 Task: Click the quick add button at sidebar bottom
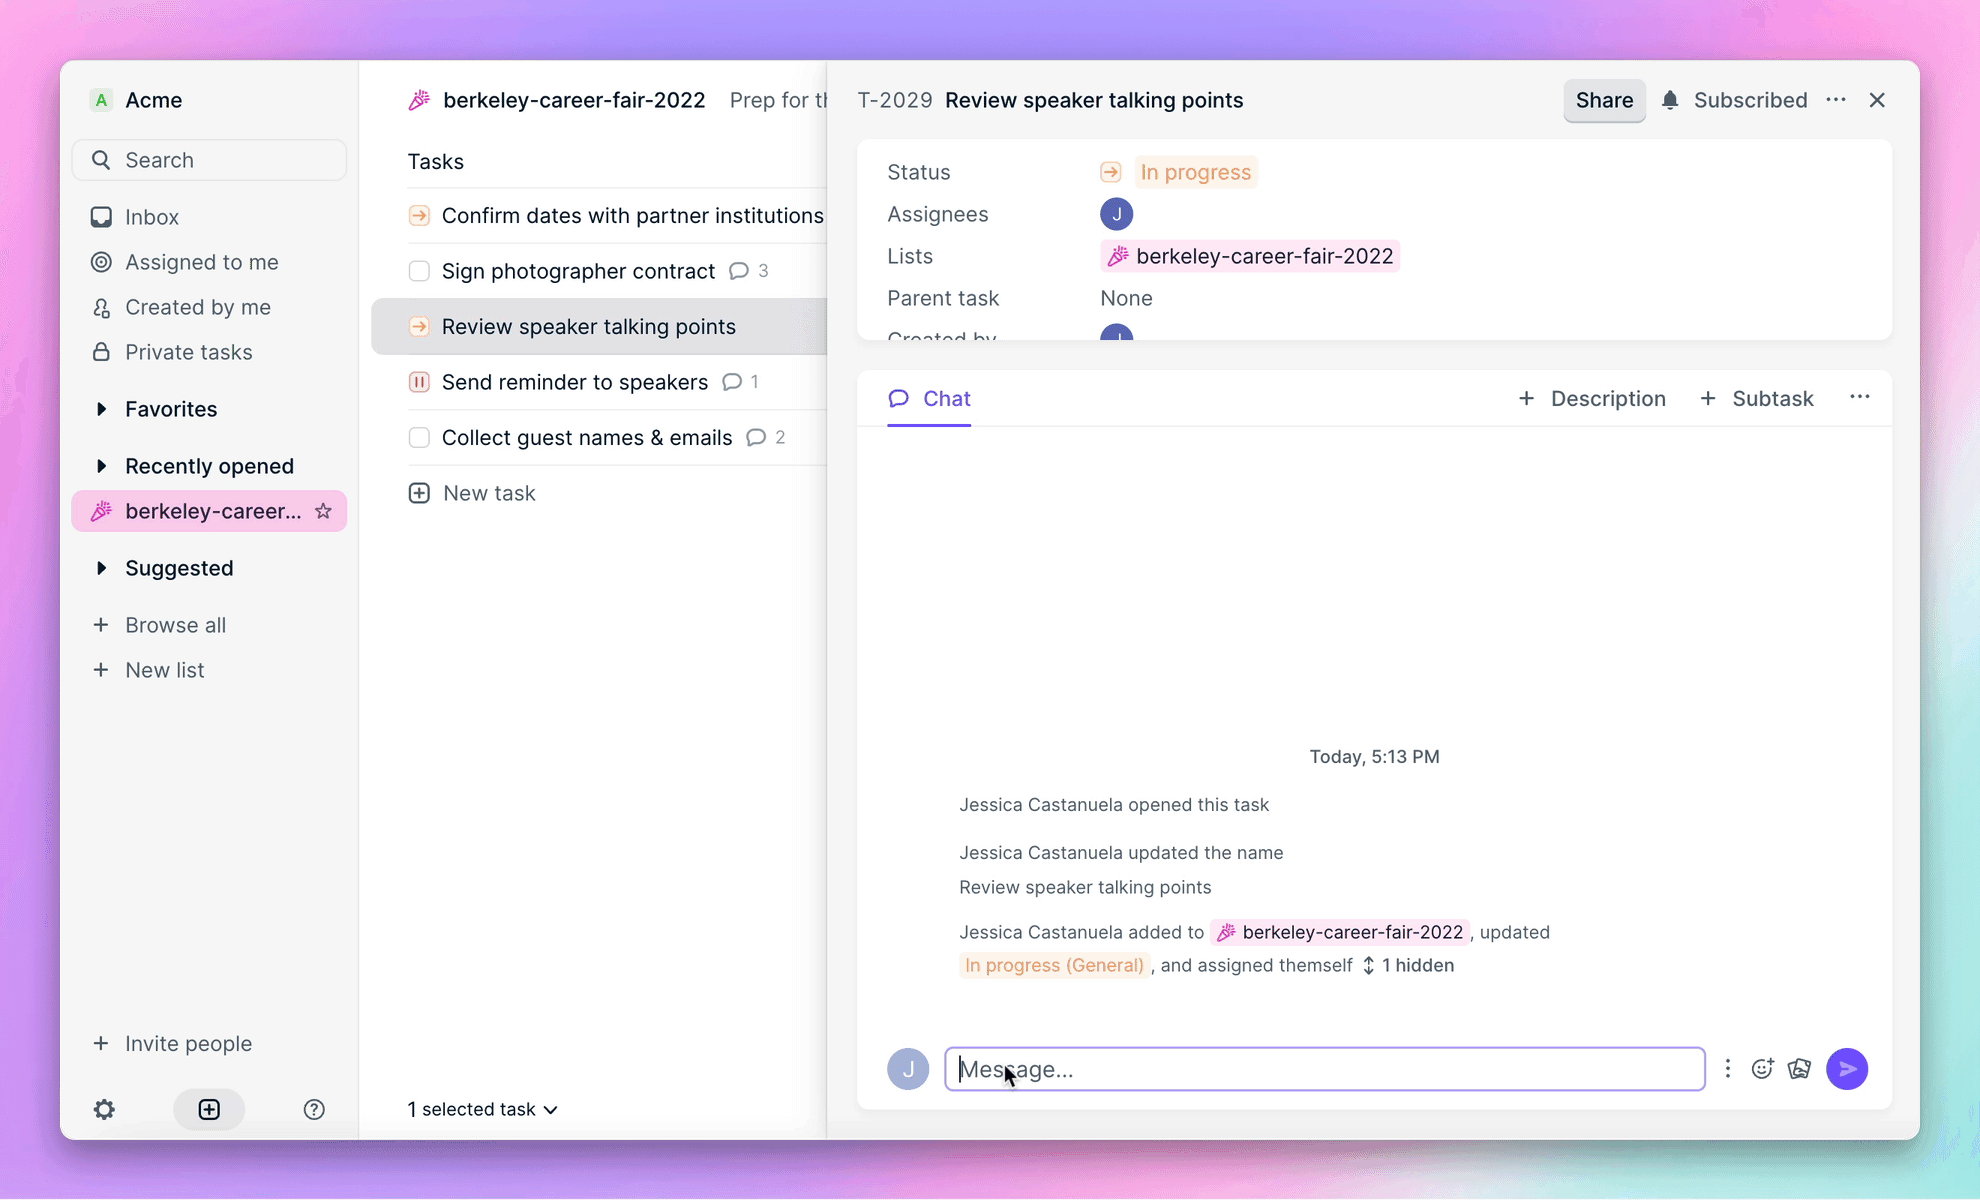click(x=209, y=1109)
